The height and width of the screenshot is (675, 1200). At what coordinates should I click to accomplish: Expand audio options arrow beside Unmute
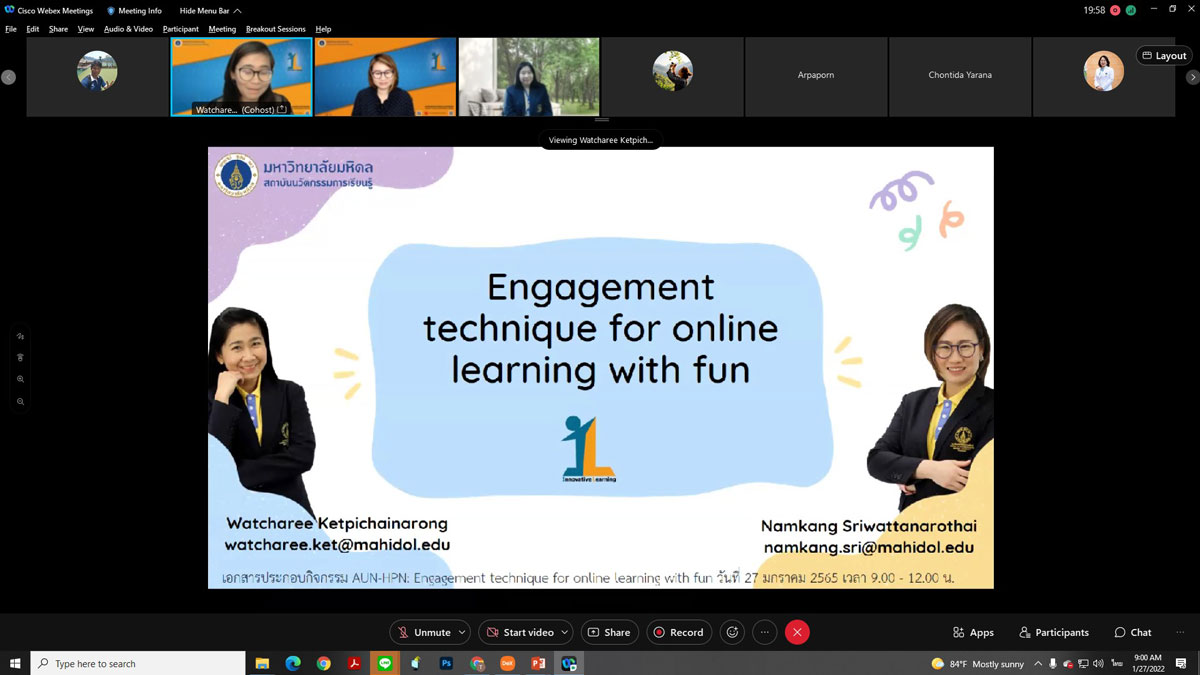[462, 632]
